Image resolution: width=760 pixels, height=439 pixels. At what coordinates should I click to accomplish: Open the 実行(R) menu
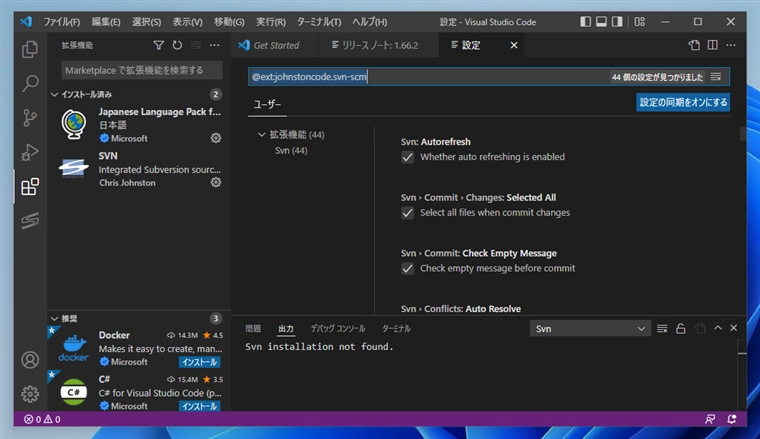coord(271,22)
